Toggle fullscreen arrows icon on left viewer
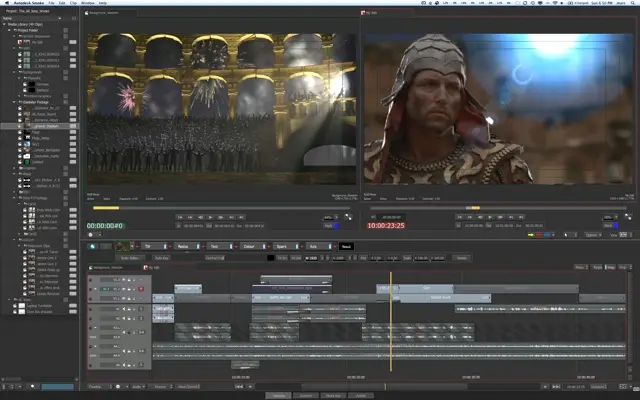 click(348, 217)
